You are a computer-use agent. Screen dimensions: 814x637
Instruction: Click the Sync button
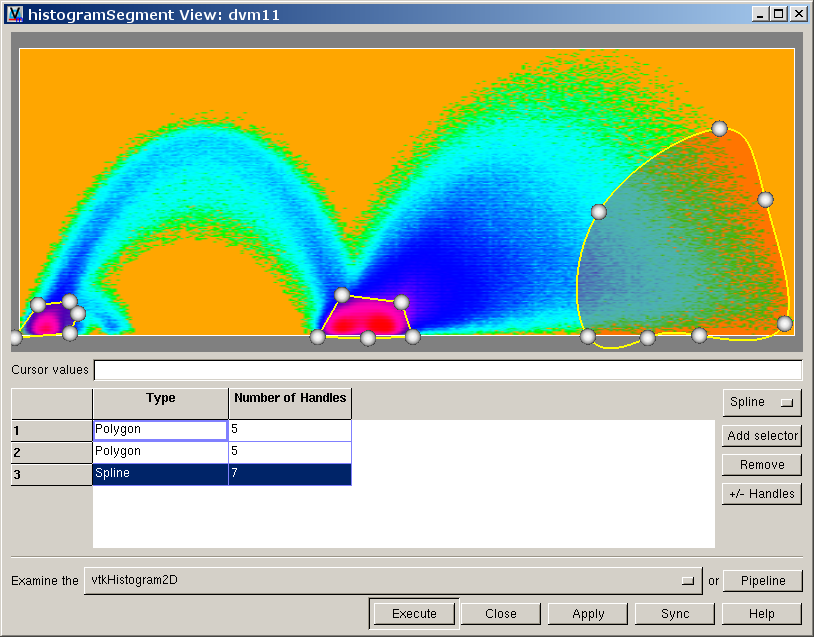coord(675,614)
